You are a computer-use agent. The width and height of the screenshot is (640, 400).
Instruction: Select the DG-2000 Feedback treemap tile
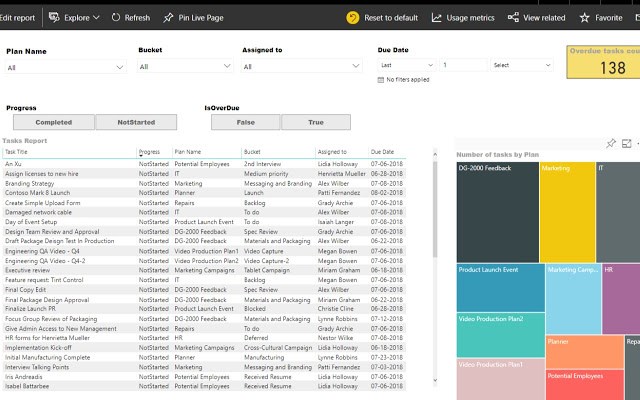click(498, 212)
